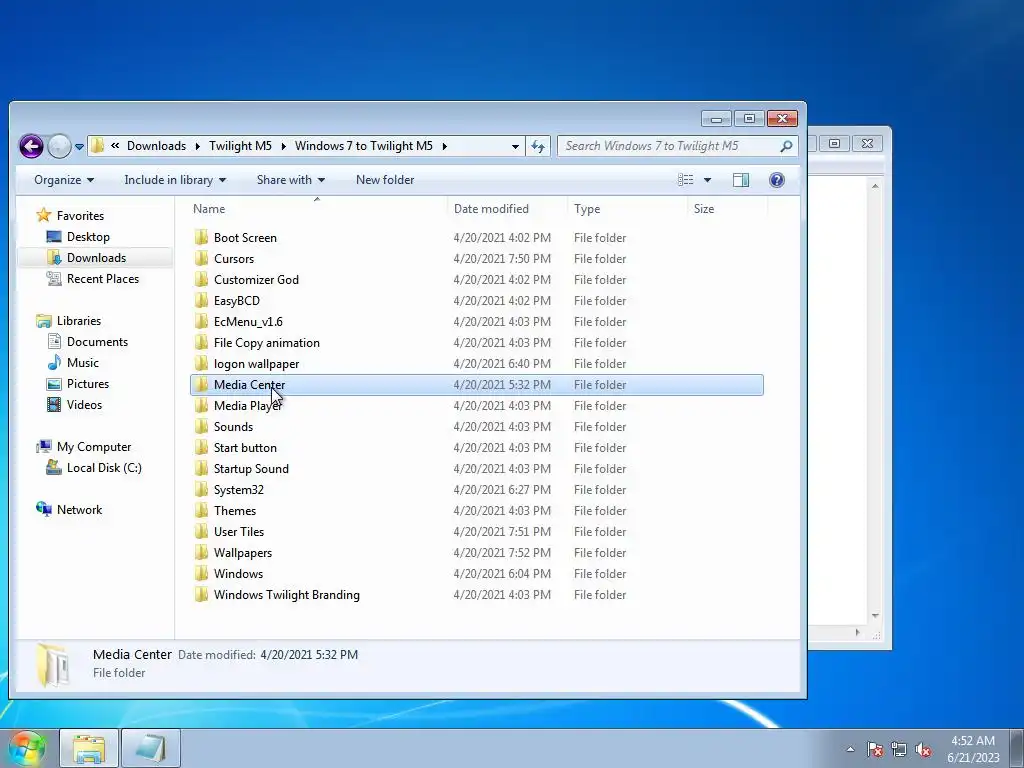Open the view options dropdown arrow
The image size is (1024, 768).
pos(707,180)
